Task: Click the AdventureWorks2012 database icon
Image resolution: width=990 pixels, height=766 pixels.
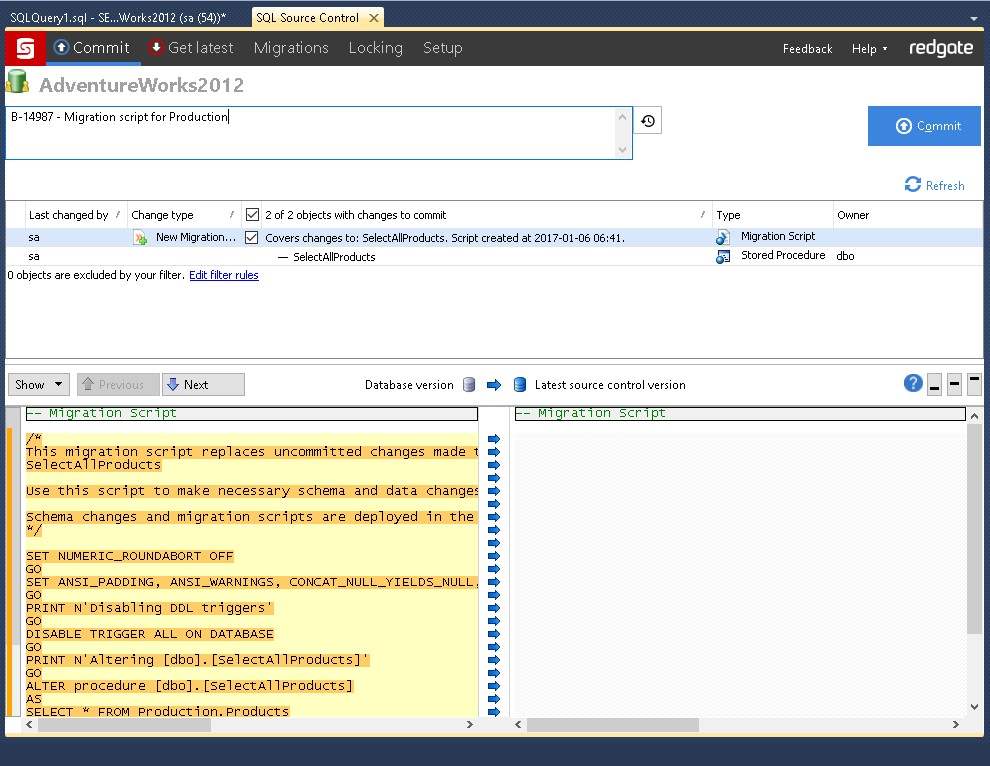Action: coord(18,83)
